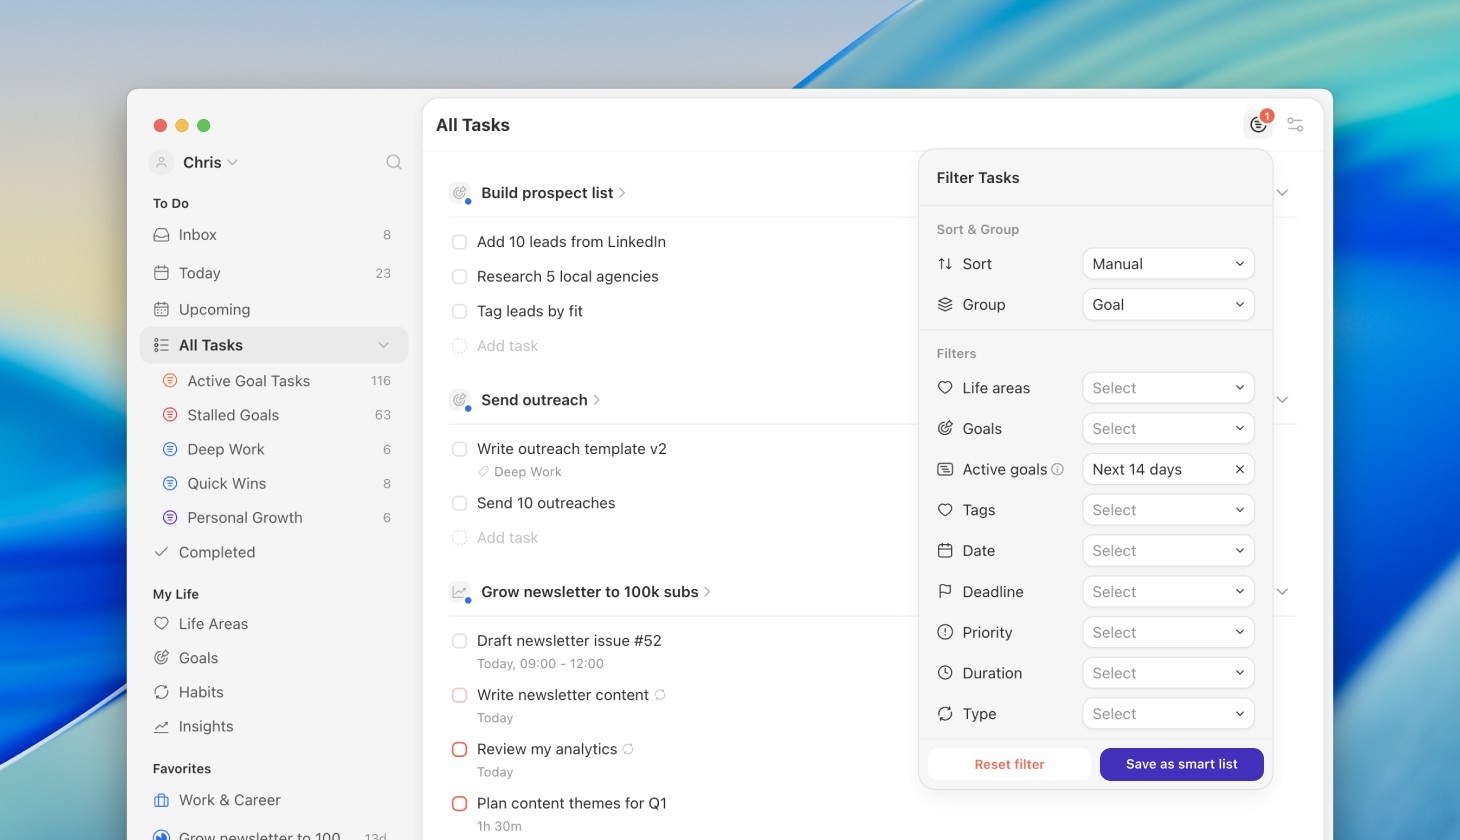Screen dimensions: 1460x840
Task: Check off Research 5 local agencies
Action: [460, 277]
